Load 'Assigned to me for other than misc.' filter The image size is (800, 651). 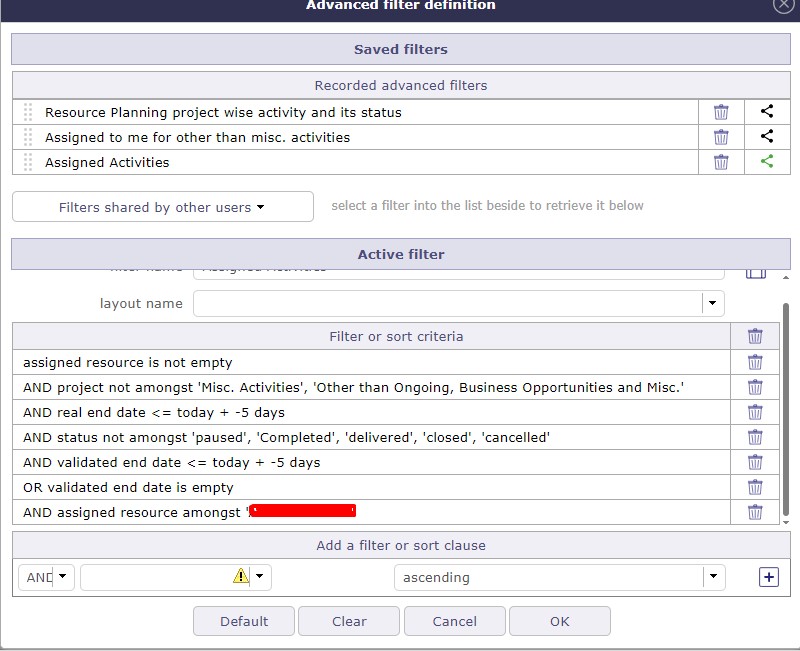pyautogui.click(x=197, y=137)
